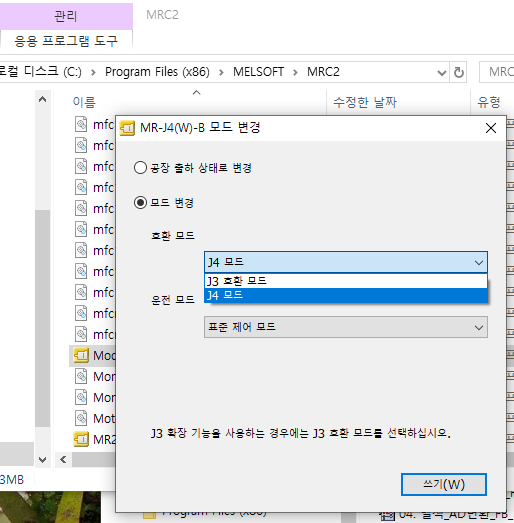Image resolution: width=514 pixels, height=523 pixels.
Task: Click the MRC2 search box
Action: coord(497,72)
